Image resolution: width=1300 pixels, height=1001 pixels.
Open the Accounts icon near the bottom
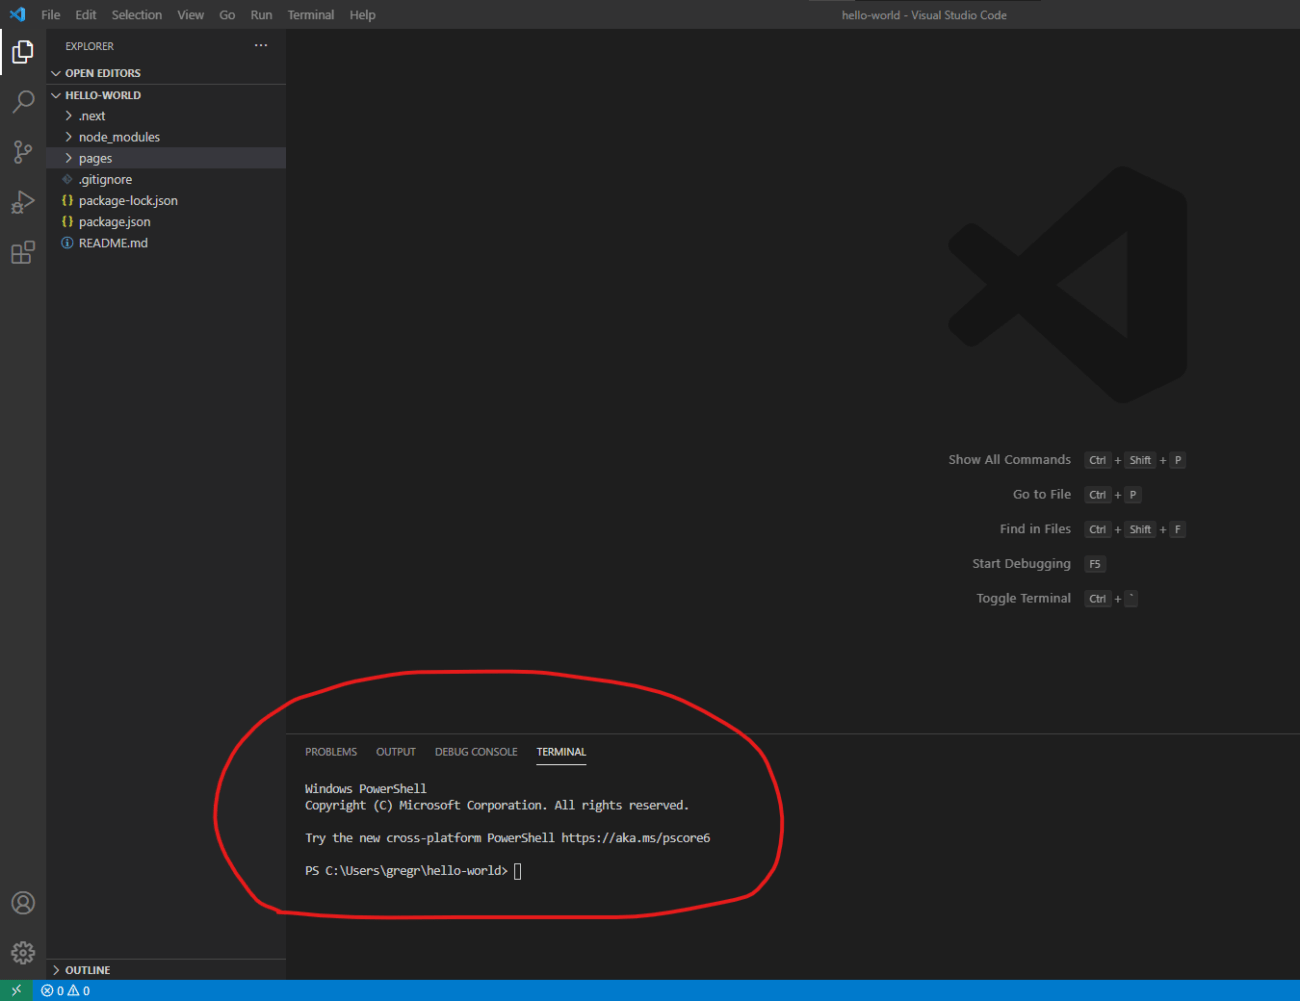tap(22, 902)
